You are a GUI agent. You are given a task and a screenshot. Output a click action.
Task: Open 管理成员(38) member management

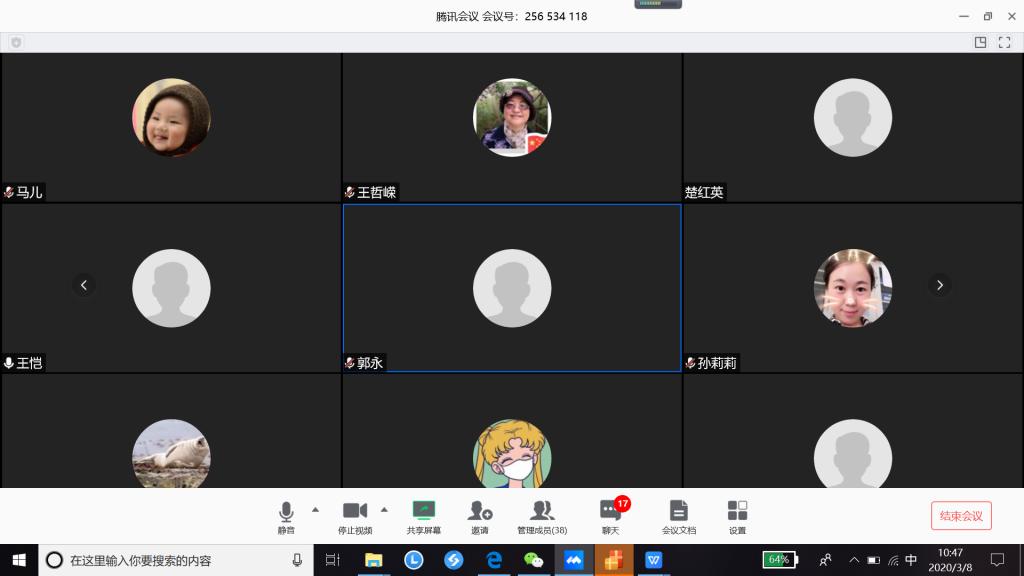542,516
